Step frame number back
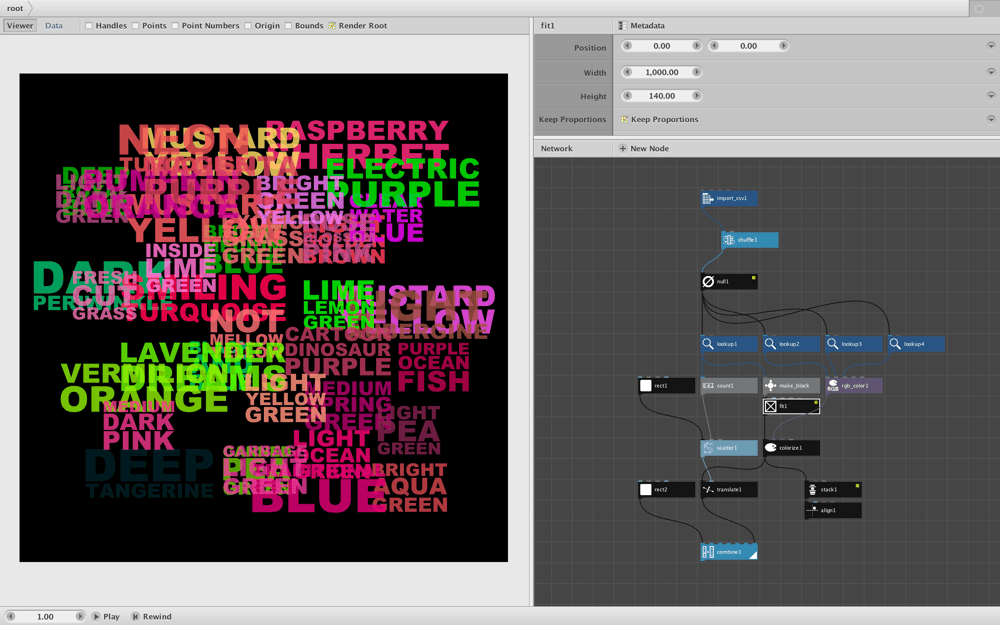 11,617
